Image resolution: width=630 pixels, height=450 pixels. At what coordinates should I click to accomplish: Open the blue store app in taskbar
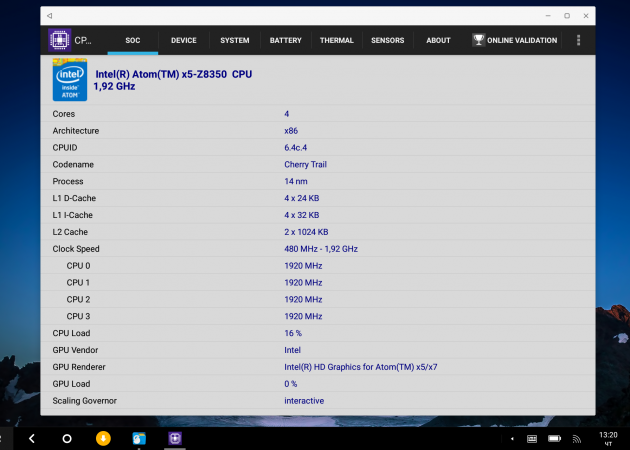(138, 438)
